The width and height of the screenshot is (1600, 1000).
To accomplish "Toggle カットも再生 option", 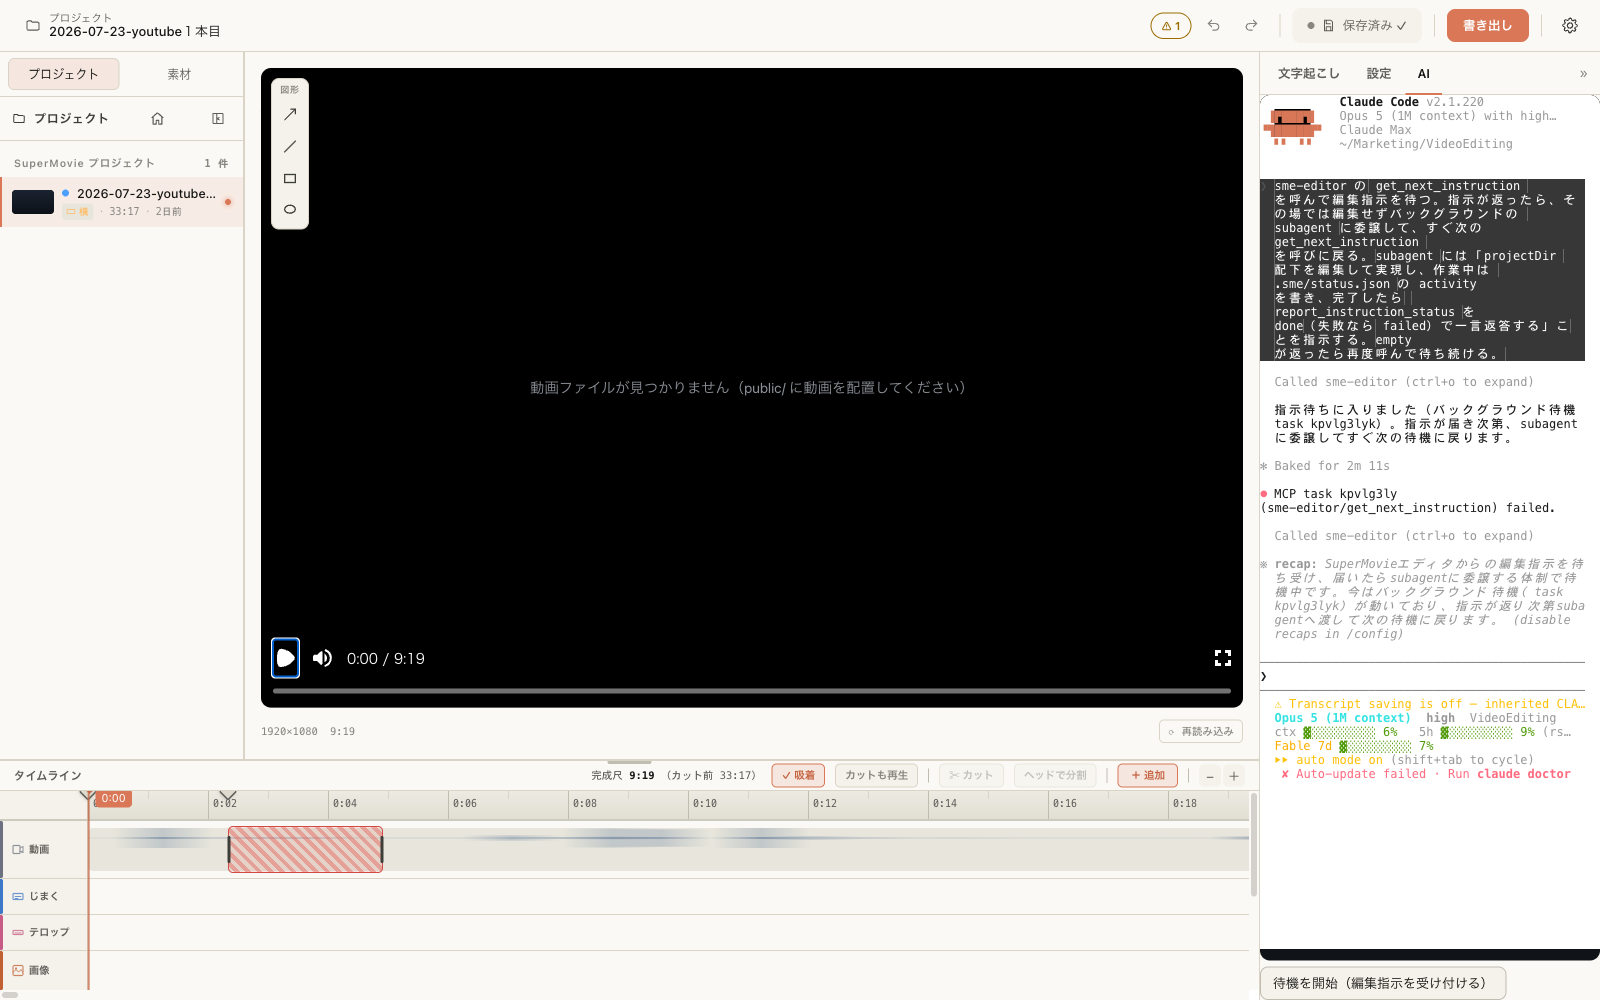I will pos(876,775).
